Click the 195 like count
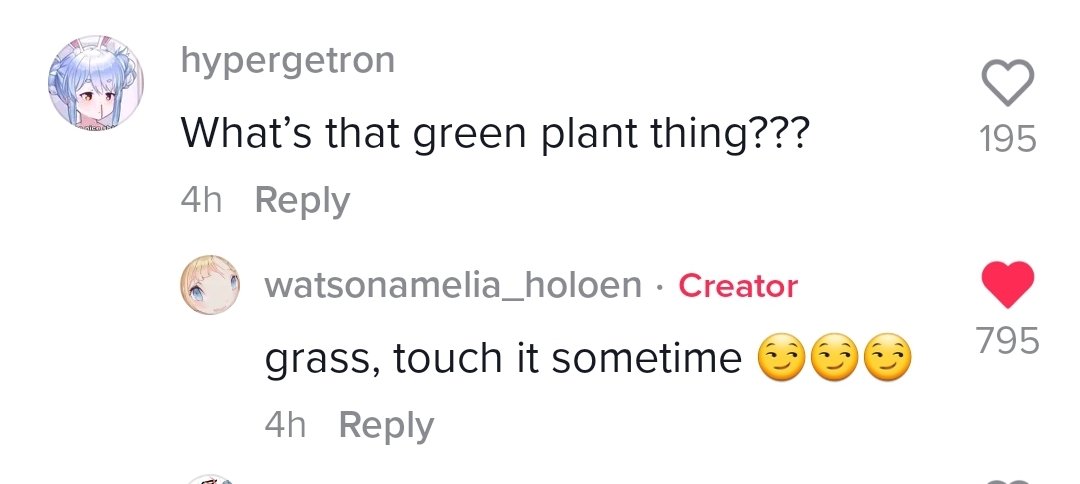The image size is (1080, 484). click(1008, 139)
